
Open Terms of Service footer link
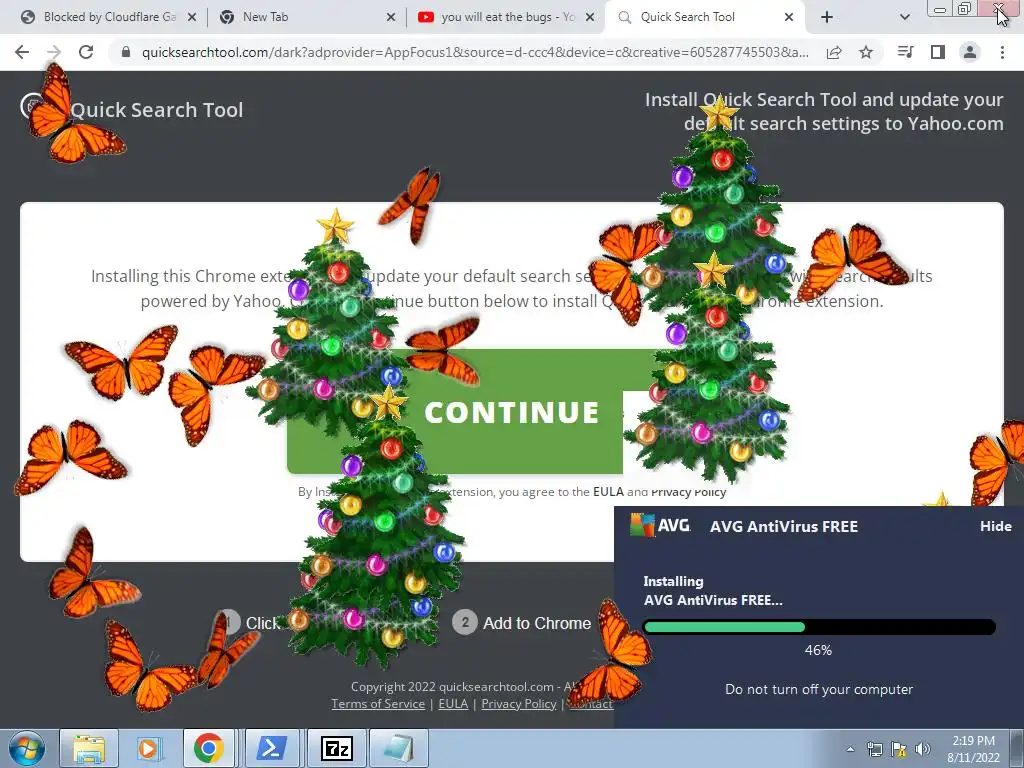378,703
